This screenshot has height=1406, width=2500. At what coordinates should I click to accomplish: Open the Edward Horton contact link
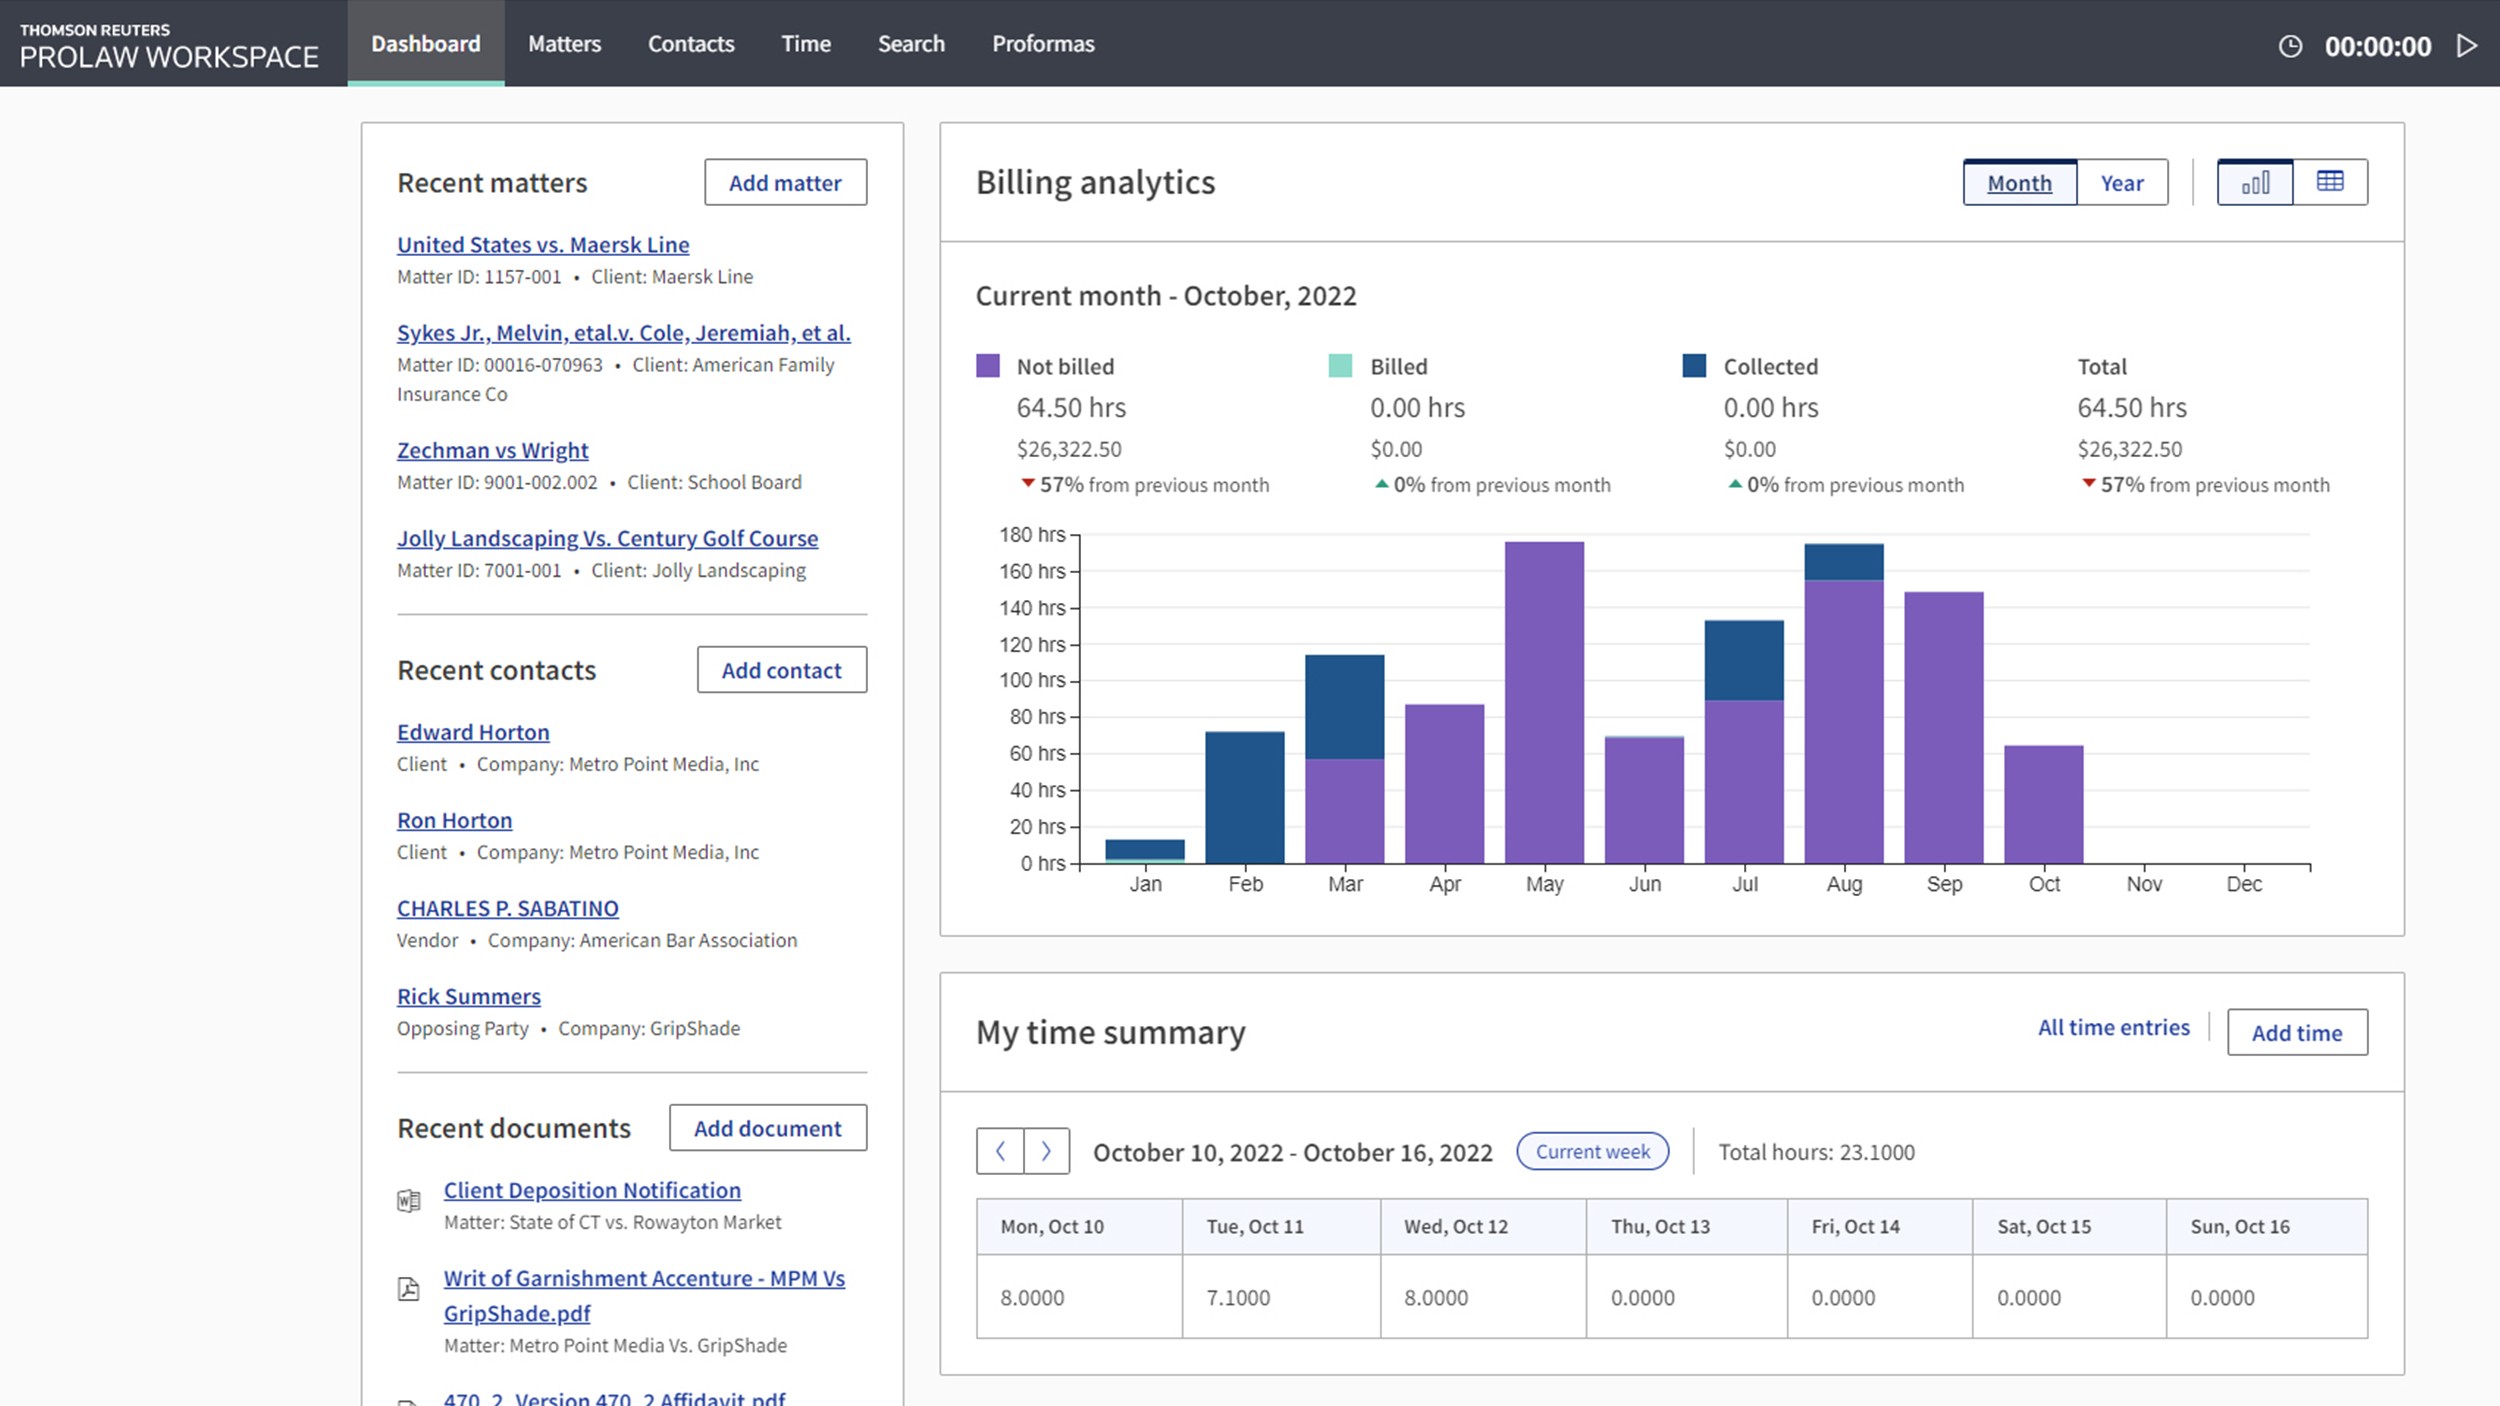(x=473, y=733)
